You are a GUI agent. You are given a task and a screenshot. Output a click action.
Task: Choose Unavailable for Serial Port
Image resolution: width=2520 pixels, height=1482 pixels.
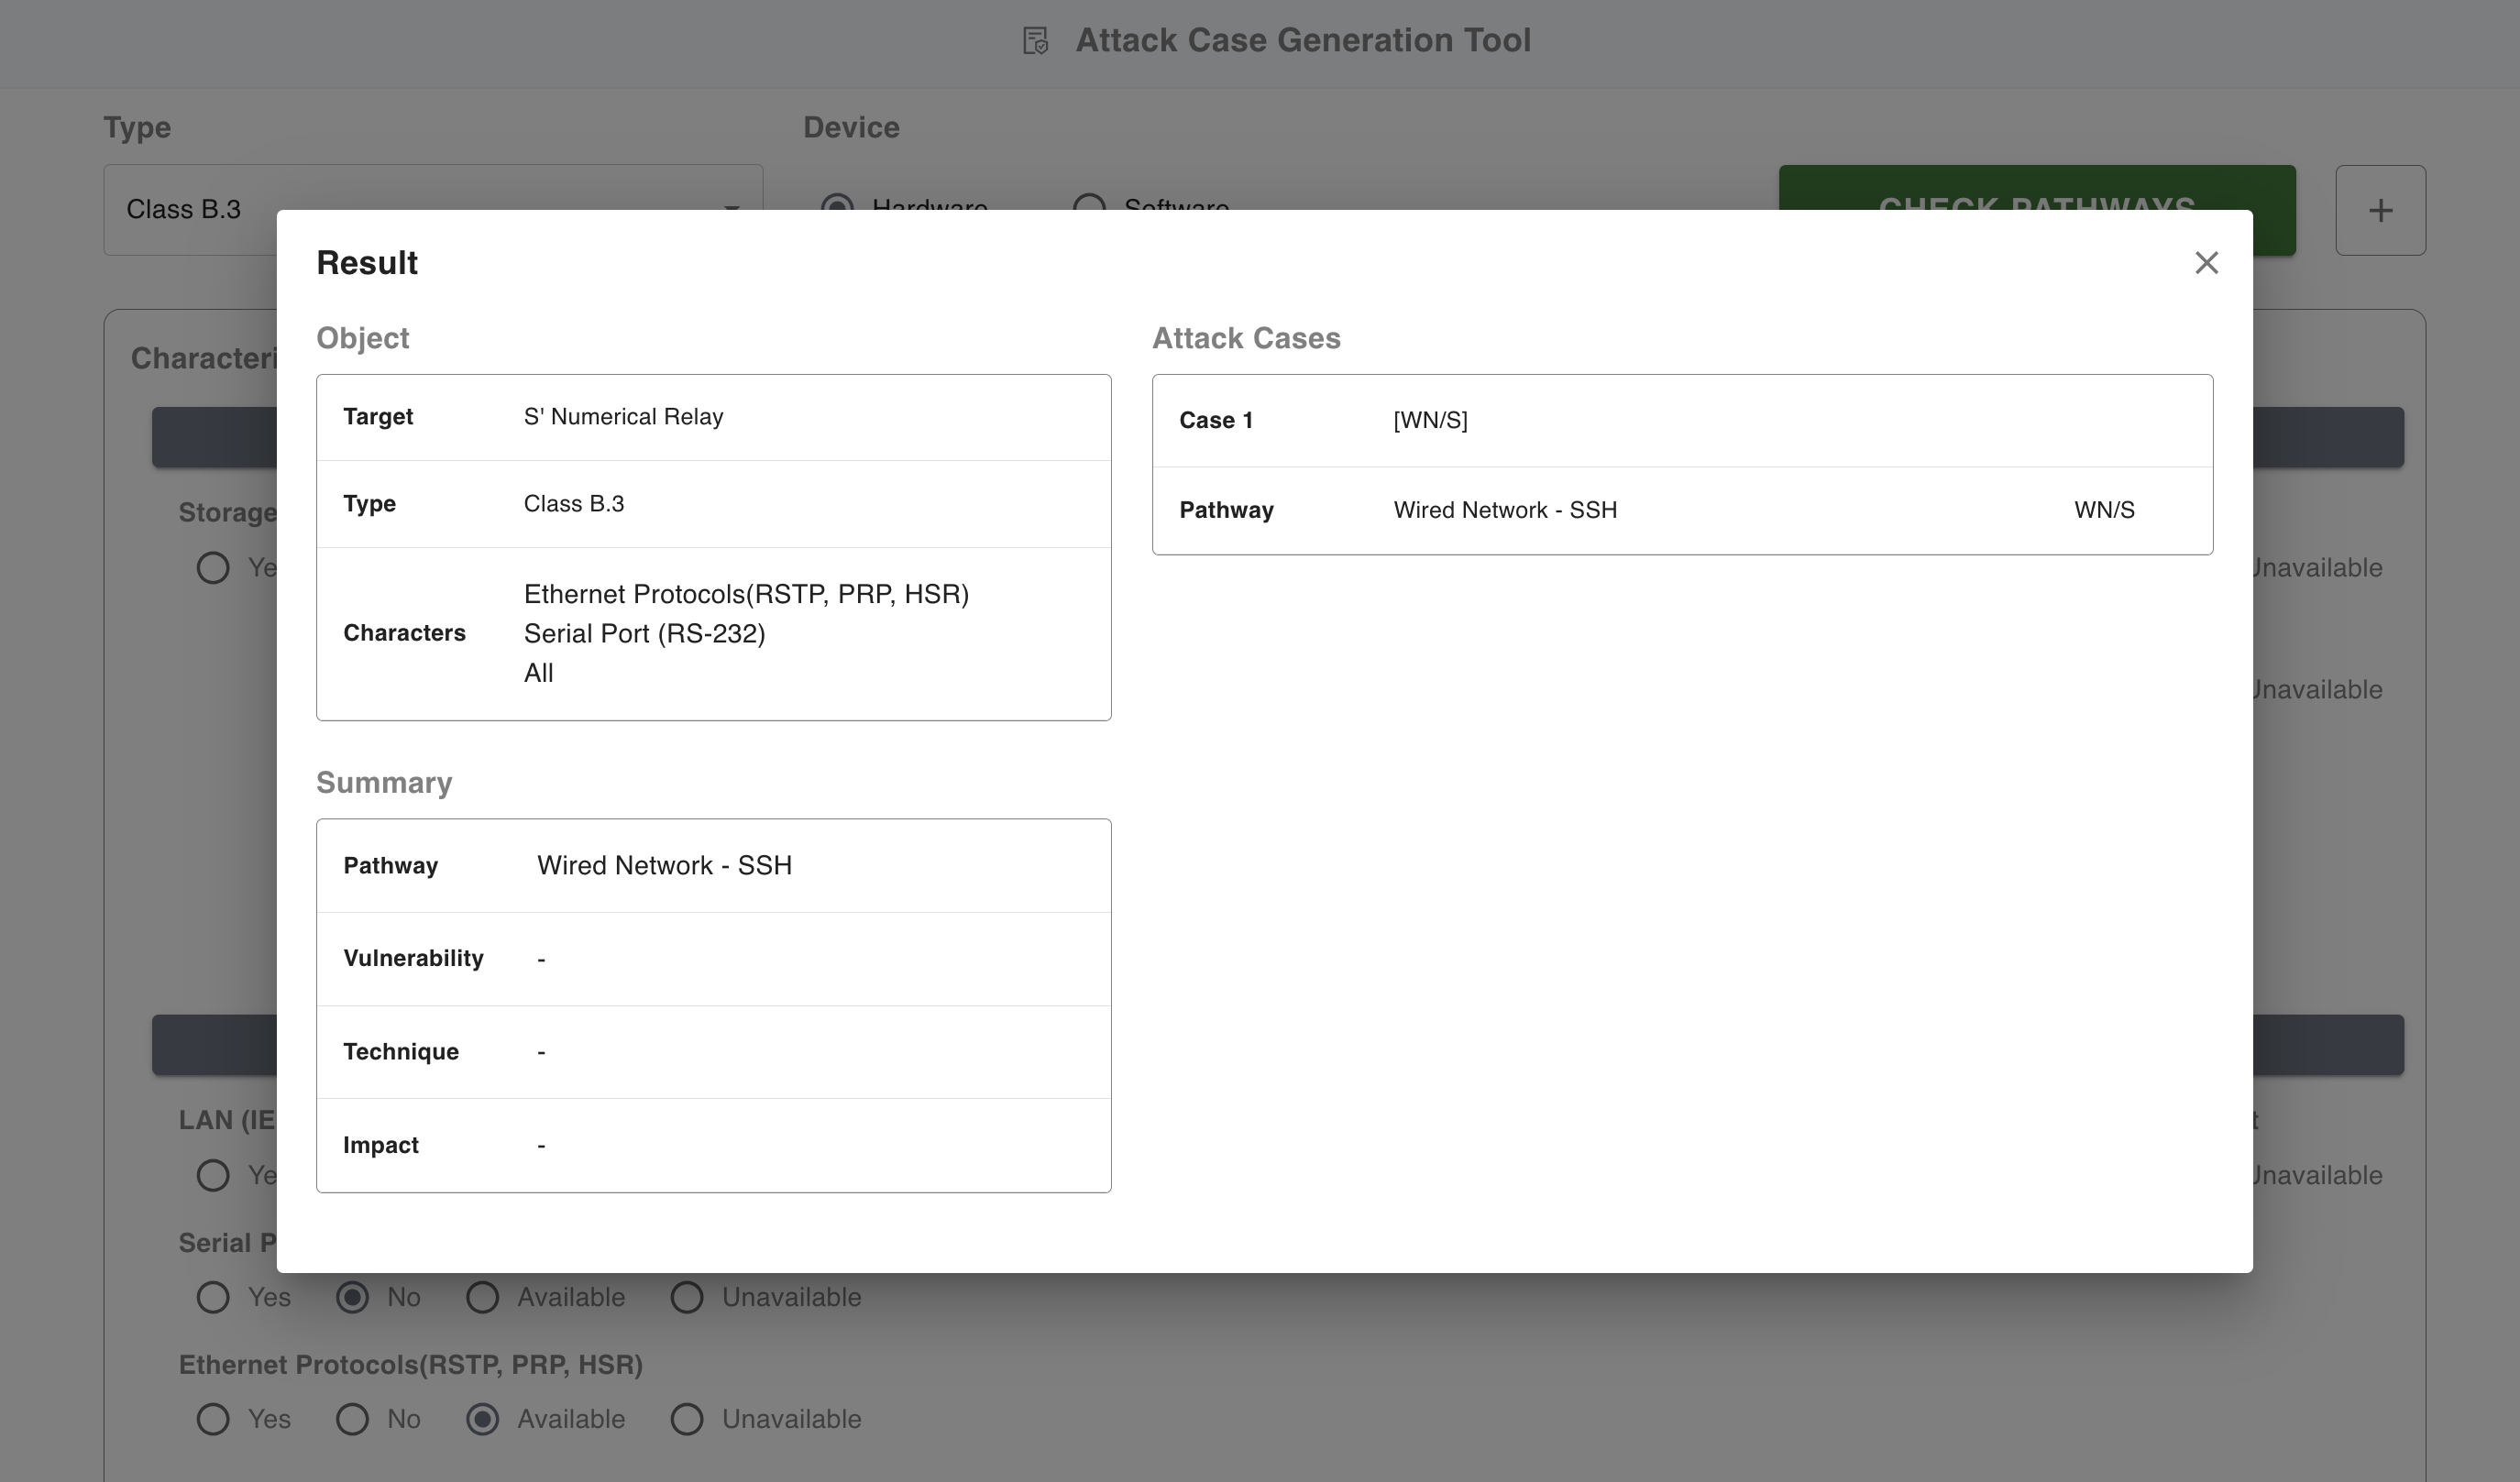pos(687,1297)
